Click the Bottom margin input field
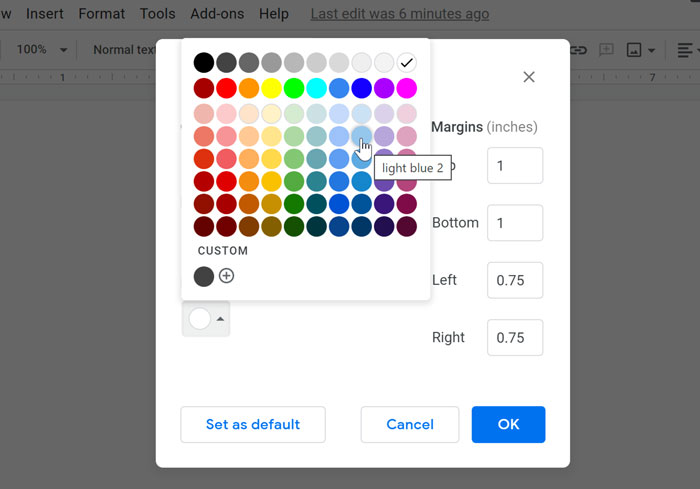 point(515,223)
